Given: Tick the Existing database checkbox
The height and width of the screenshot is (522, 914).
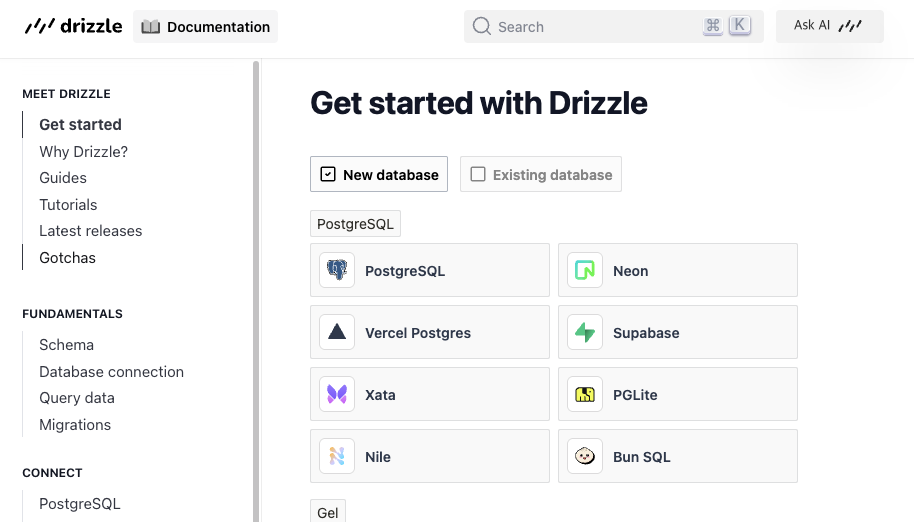Looking at the screenshot, I should point(478,174).
